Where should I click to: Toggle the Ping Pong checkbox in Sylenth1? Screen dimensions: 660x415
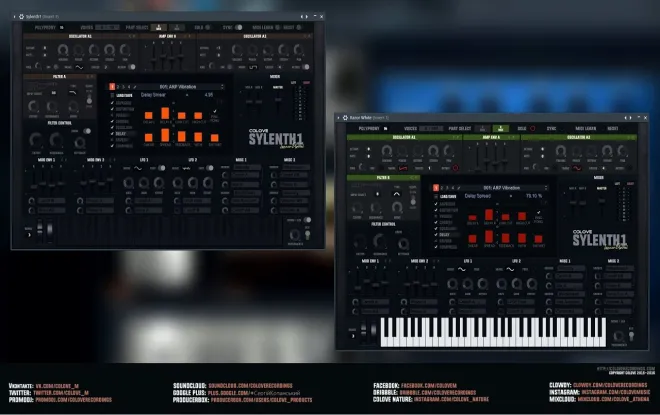coord(215,112)
